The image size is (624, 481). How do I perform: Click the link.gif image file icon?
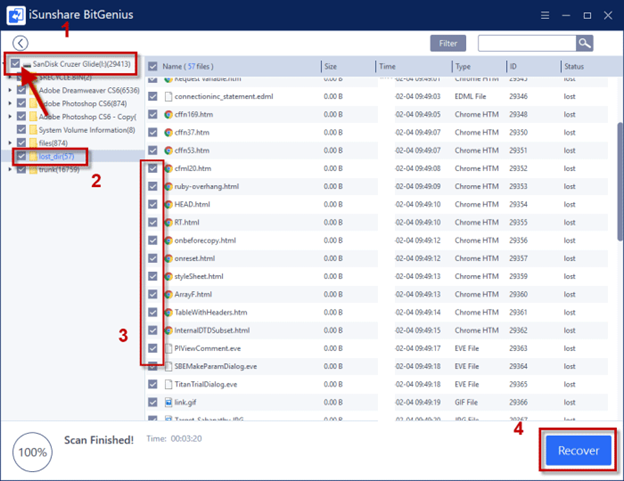coord(167,402)
